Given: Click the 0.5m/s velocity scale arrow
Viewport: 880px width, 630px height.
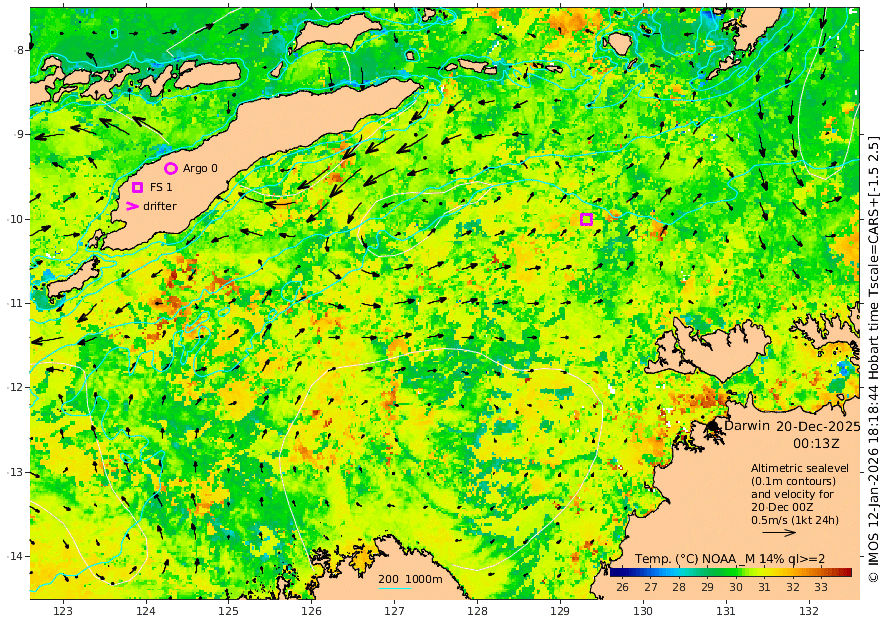Looking at the screenshot, I should pyautogui.click(x=779, y=532).
